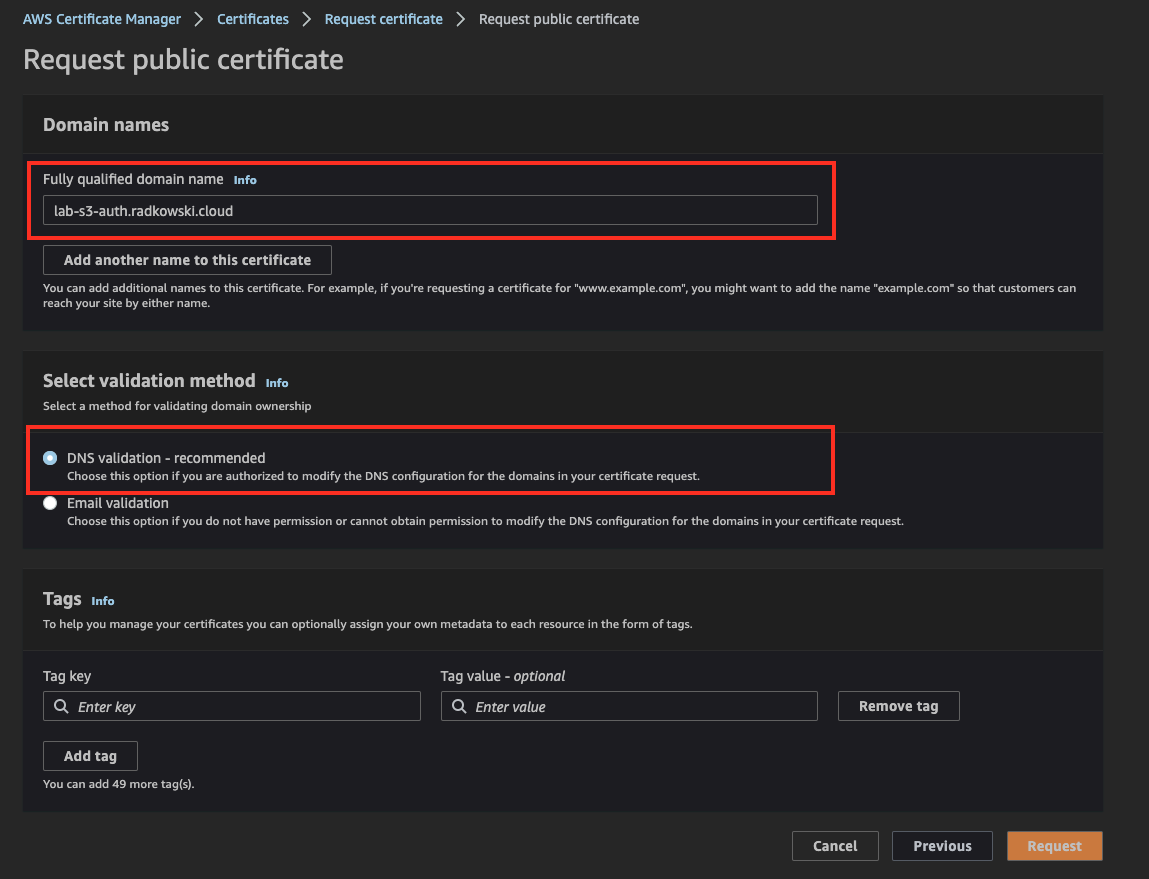Open Request certificate breadcrumb link
Screen dimensions: 1149x879
(x=383, y=19)
